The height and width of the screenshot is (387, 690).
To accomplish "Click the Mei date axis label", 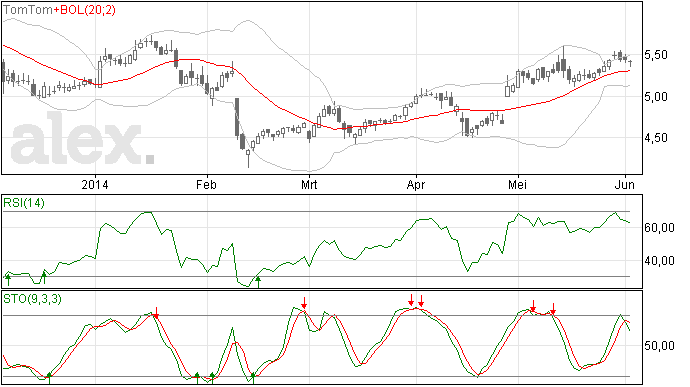I will point(518,184).
